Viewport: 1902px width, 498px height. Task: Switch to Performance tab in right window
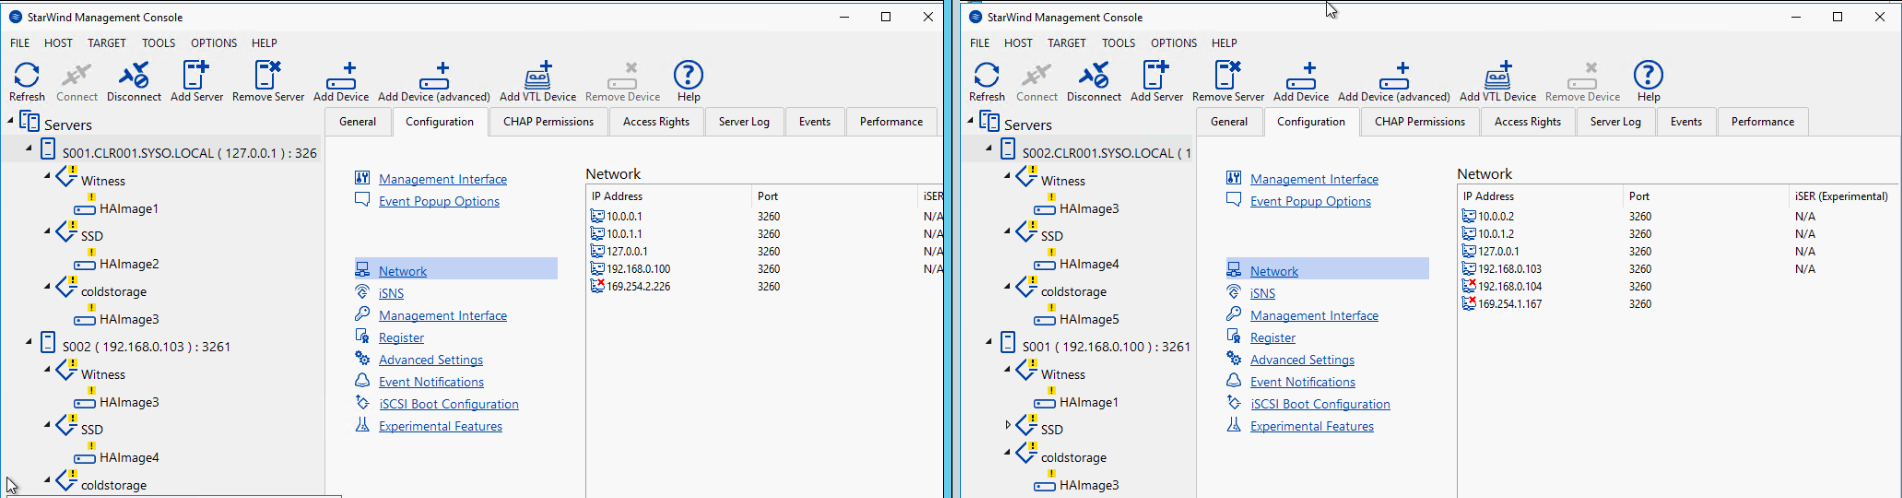tap(1762, 122)
